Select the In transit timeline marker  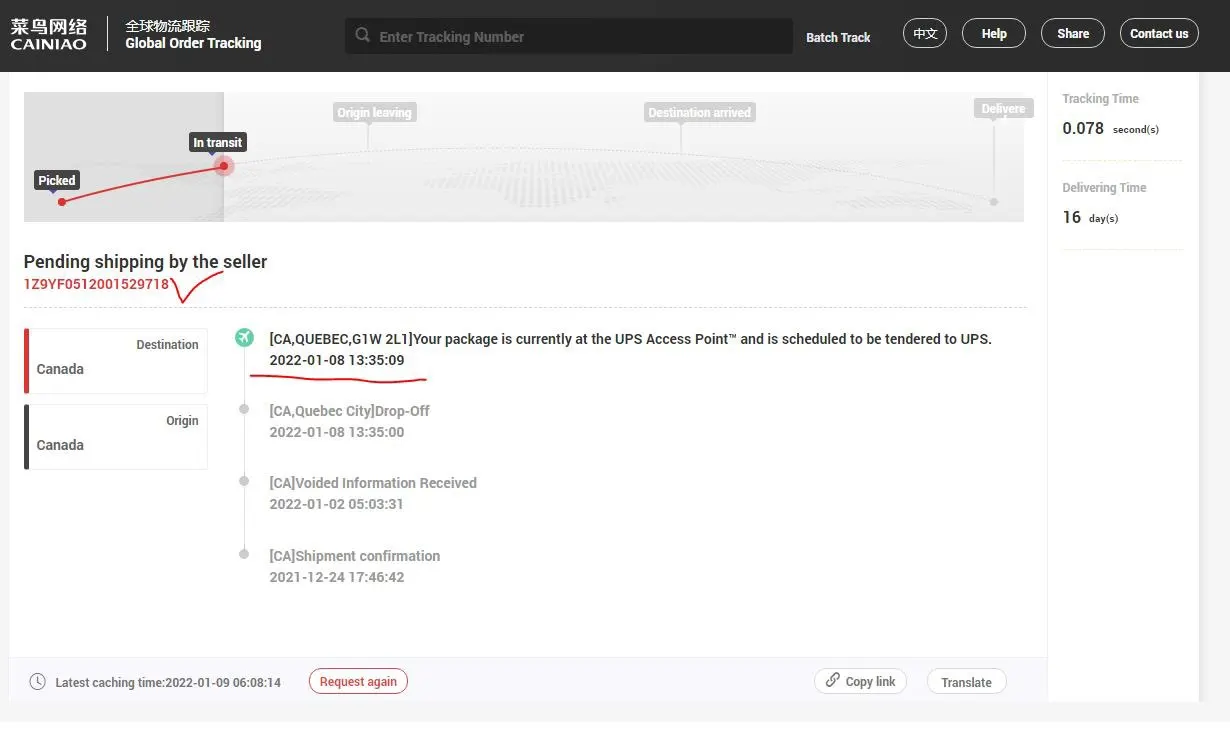click(x=218, y=142)
